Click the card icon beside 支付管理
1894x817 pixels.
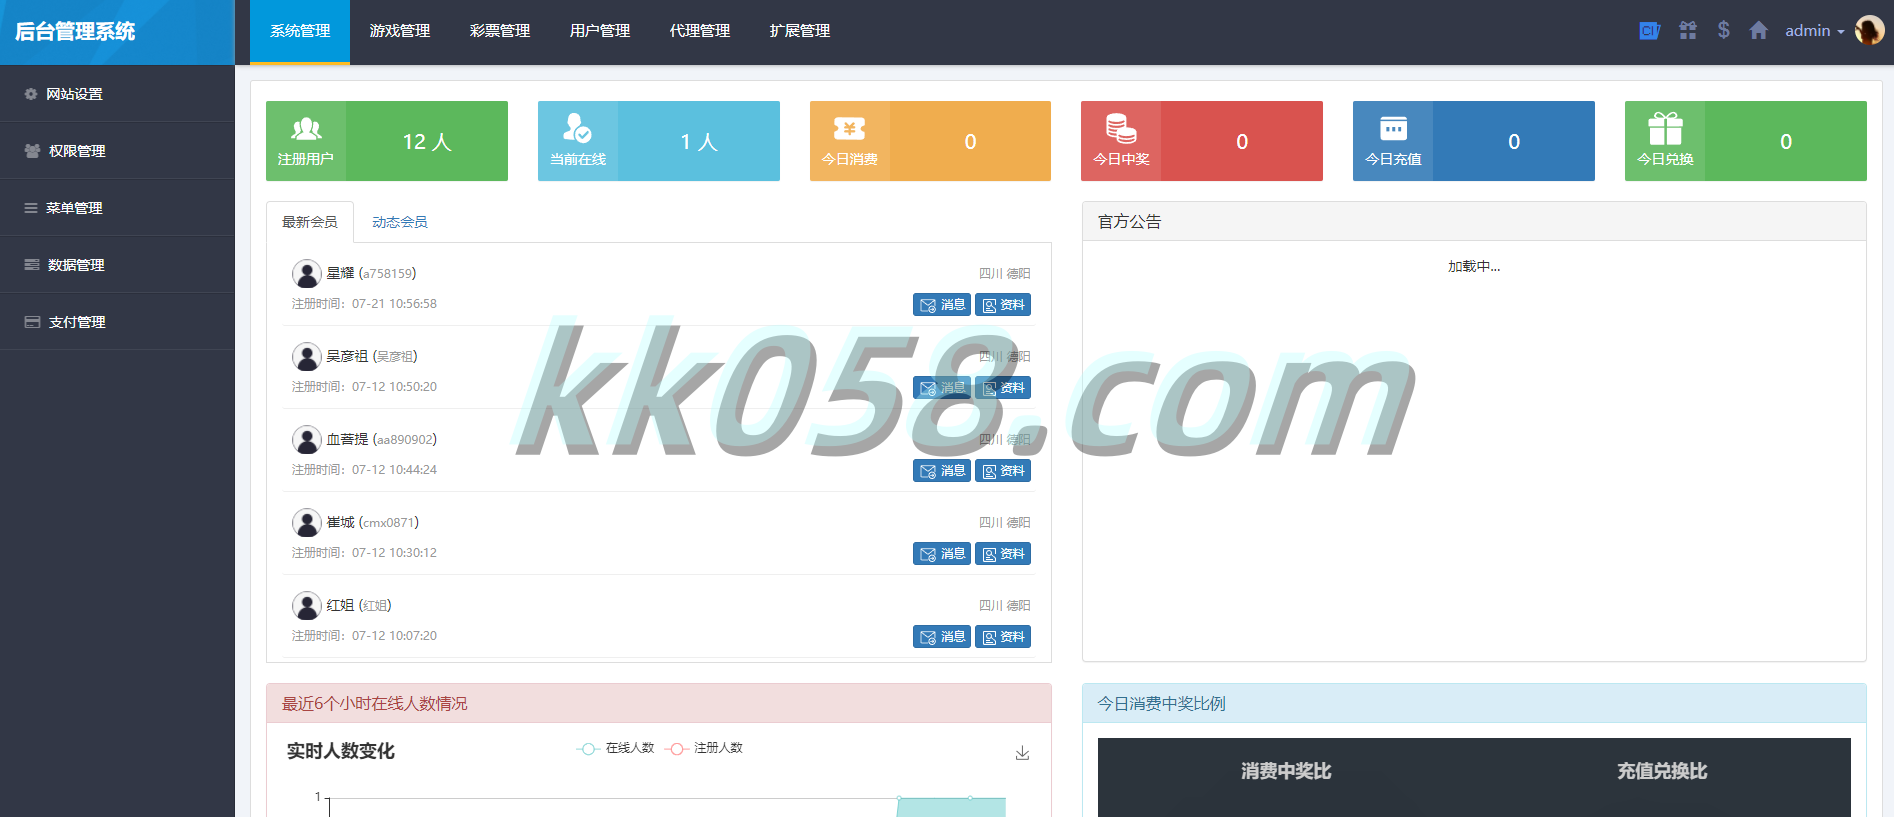pyautogui.click(x=32, y=322)
